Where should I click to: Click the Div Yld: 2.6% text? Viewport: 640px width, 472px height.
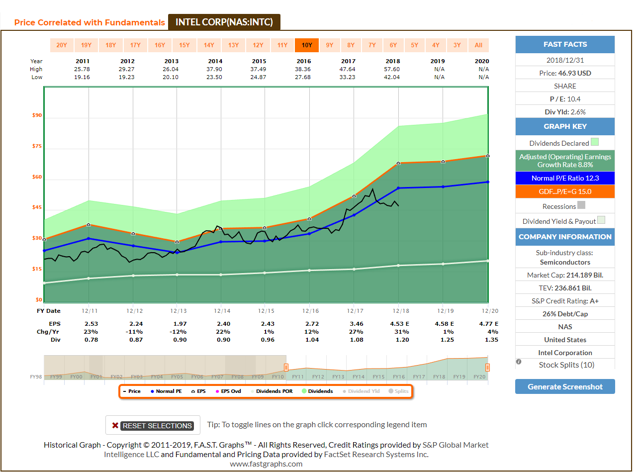565,112
